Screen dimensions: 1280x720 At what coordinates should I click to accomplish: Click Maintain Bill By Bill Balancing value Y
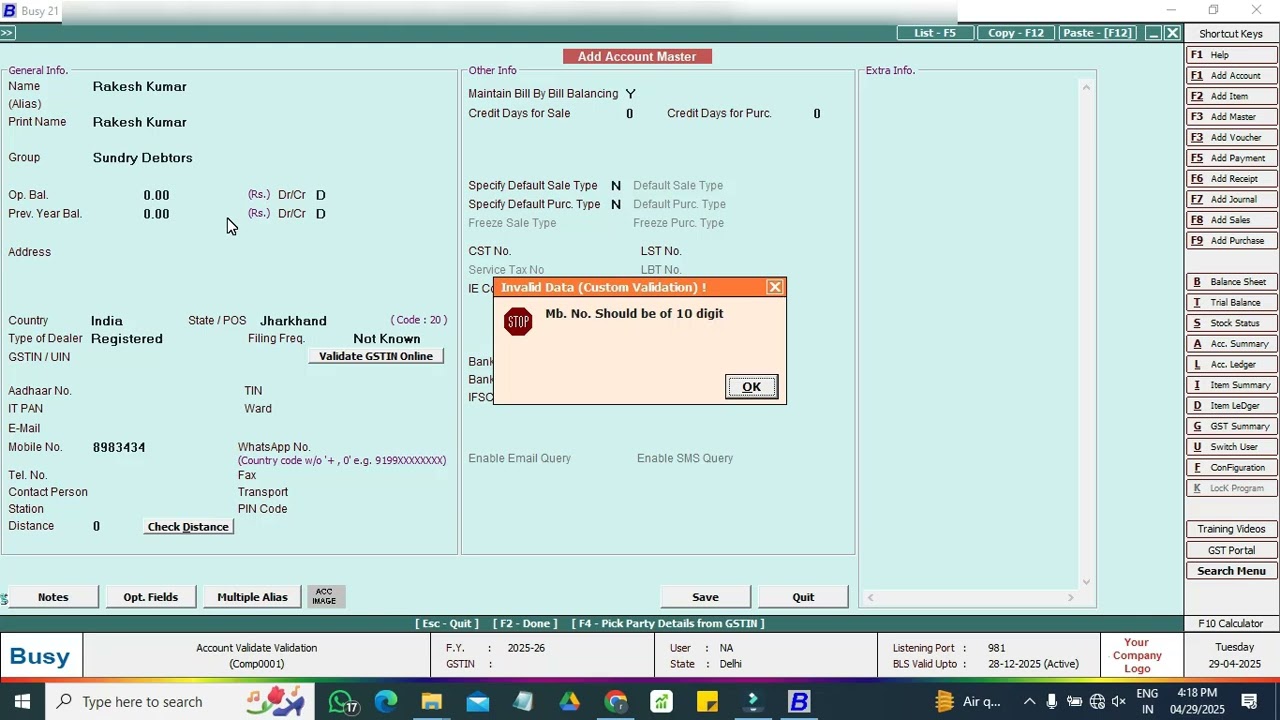click(x=630, y=94)
